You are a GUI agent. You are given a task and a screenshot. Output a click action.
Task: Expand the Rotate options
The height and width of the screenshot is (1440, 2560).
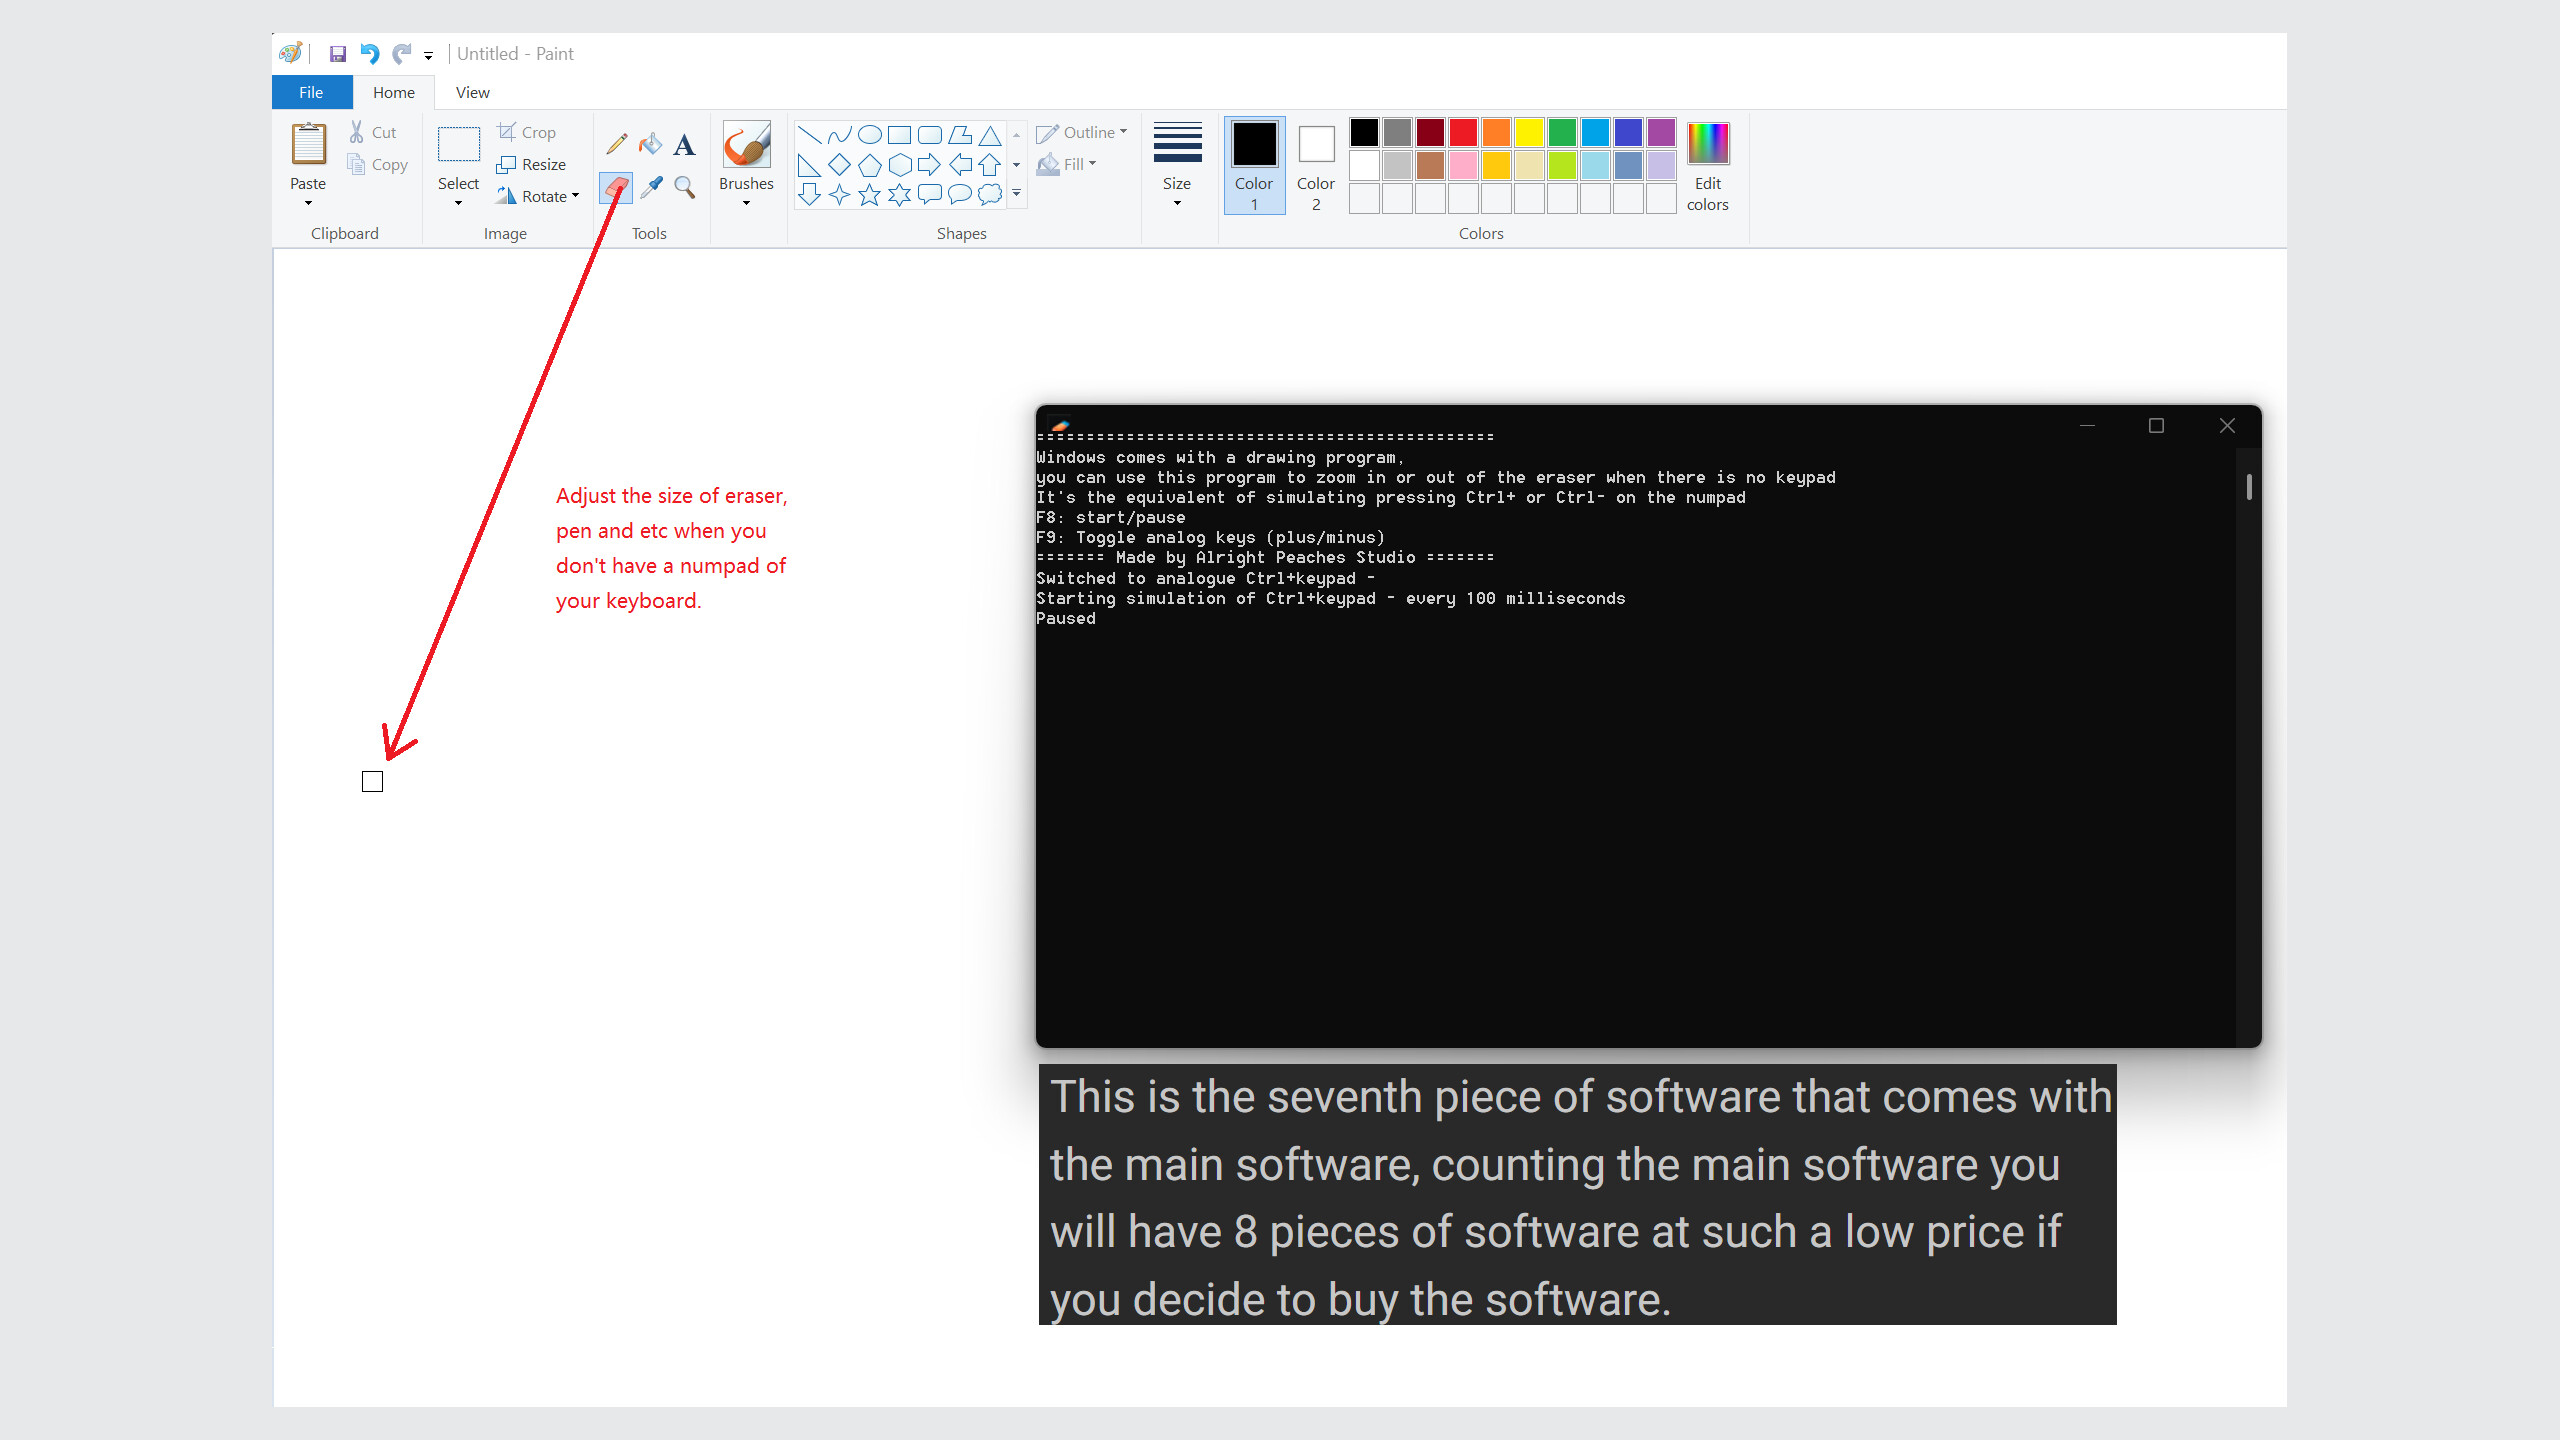(x=538, y=195)
